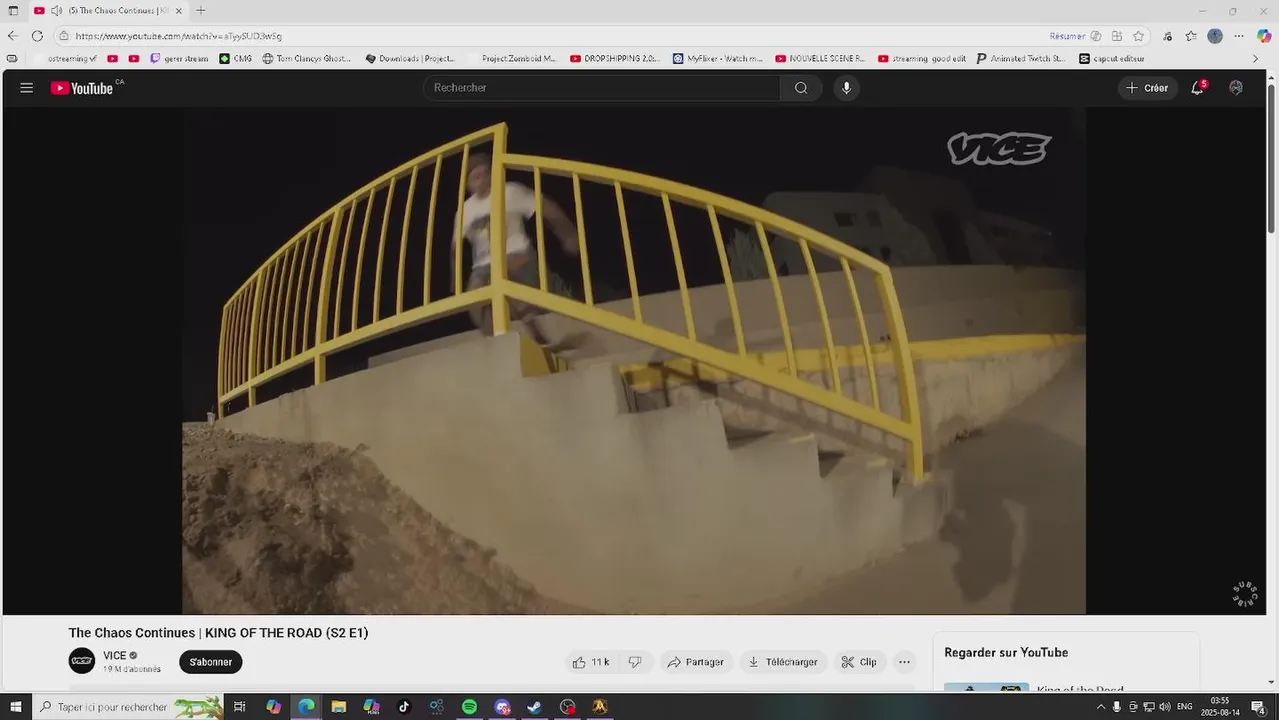
Task: Add page to favorites with star icon
Action: point(1139,36)
